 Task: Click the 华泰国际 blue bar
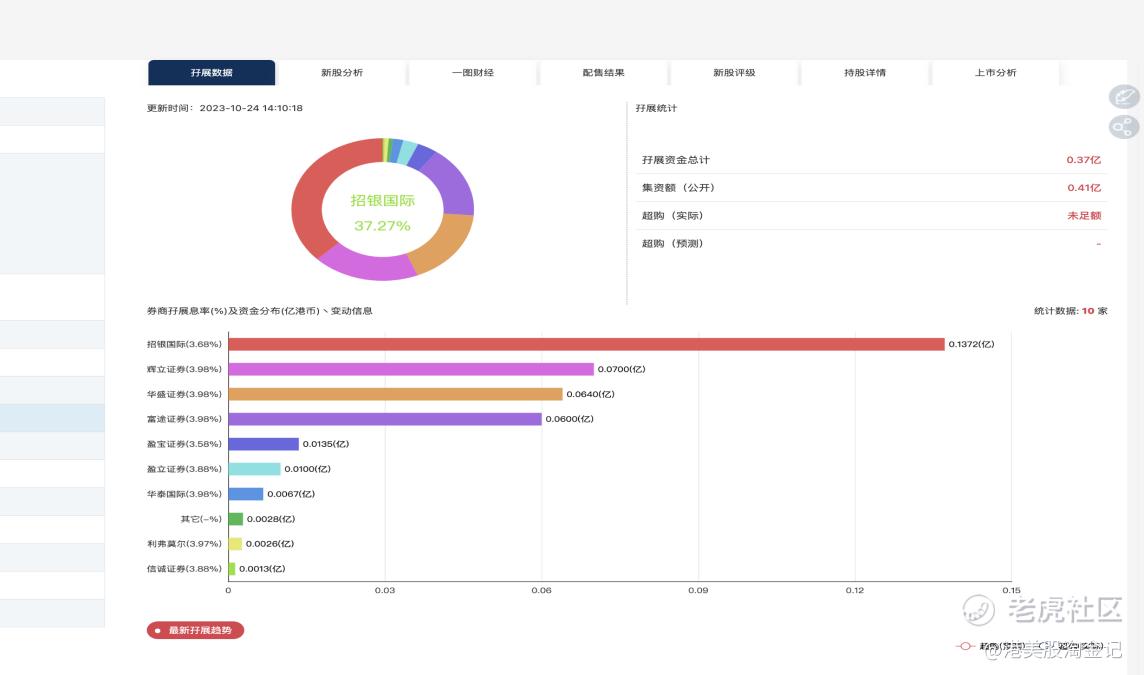[x=246, y=494]
